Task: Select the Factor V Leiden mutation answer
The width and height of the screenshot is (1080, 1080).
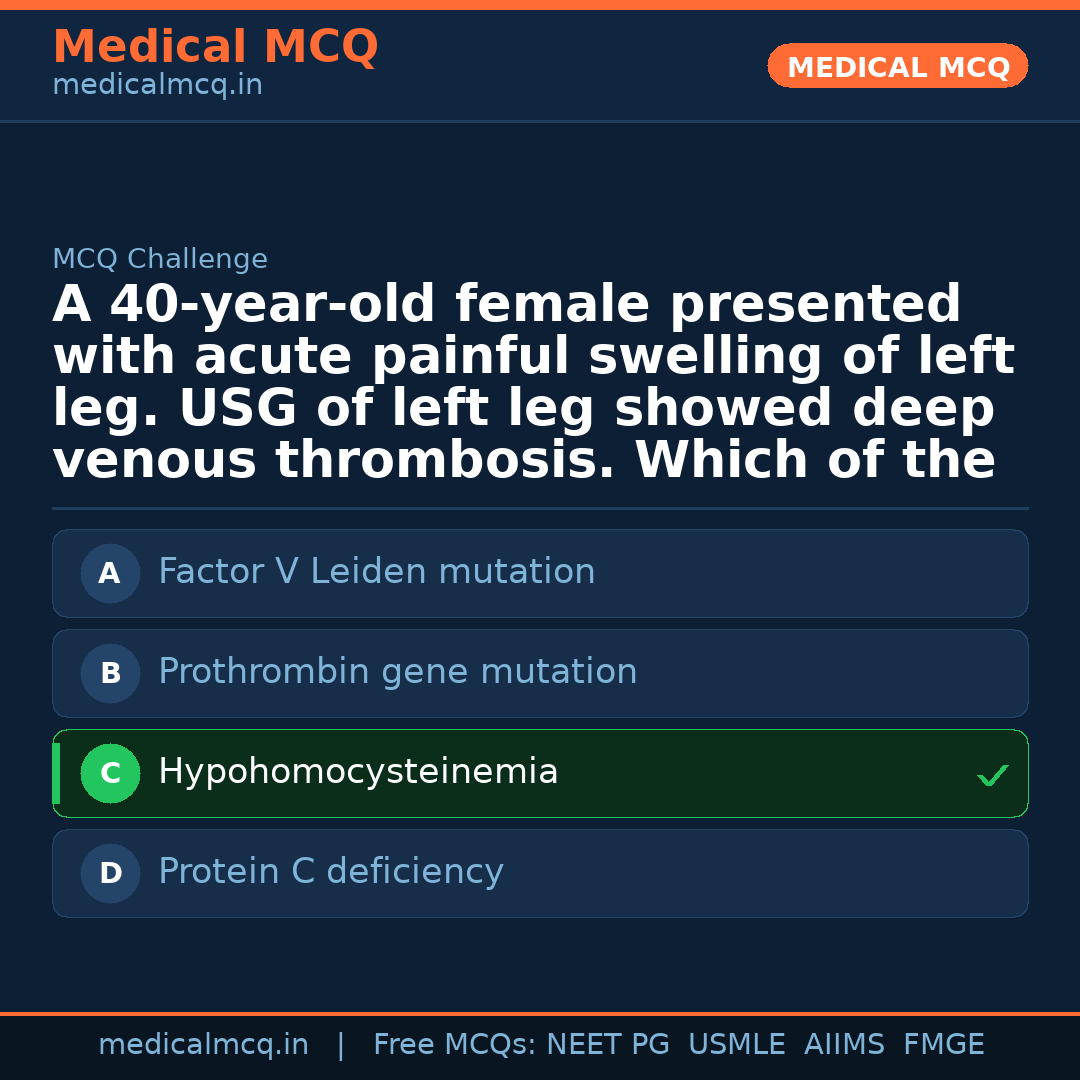Action: [x=377, y=572]
